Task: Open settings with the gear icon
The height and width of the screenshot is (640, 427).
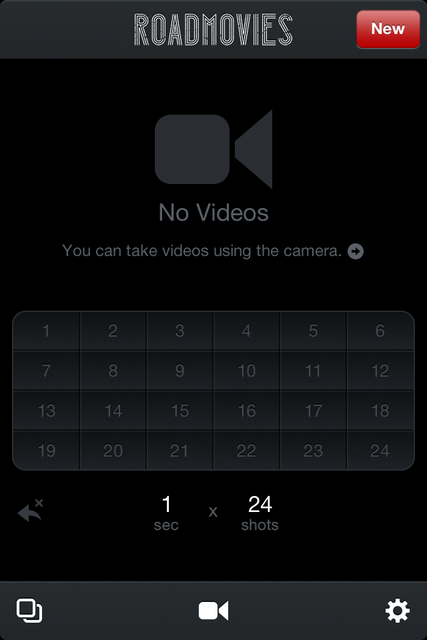Action: pyautogui.click(x=397, y=611)
